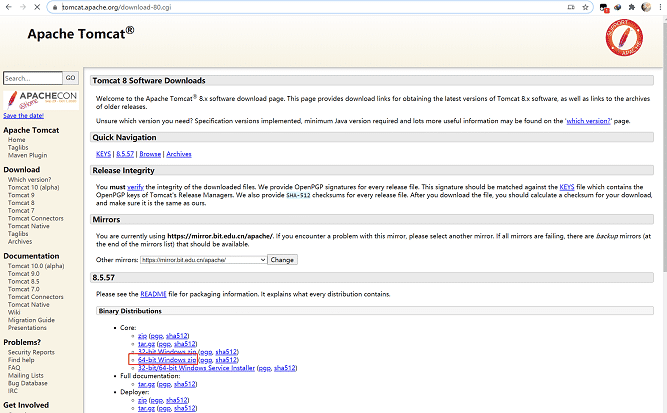The height and width of the screenshot is (413, 667).
Task: Click the browser back arrow
Action: tap(9, 8)
